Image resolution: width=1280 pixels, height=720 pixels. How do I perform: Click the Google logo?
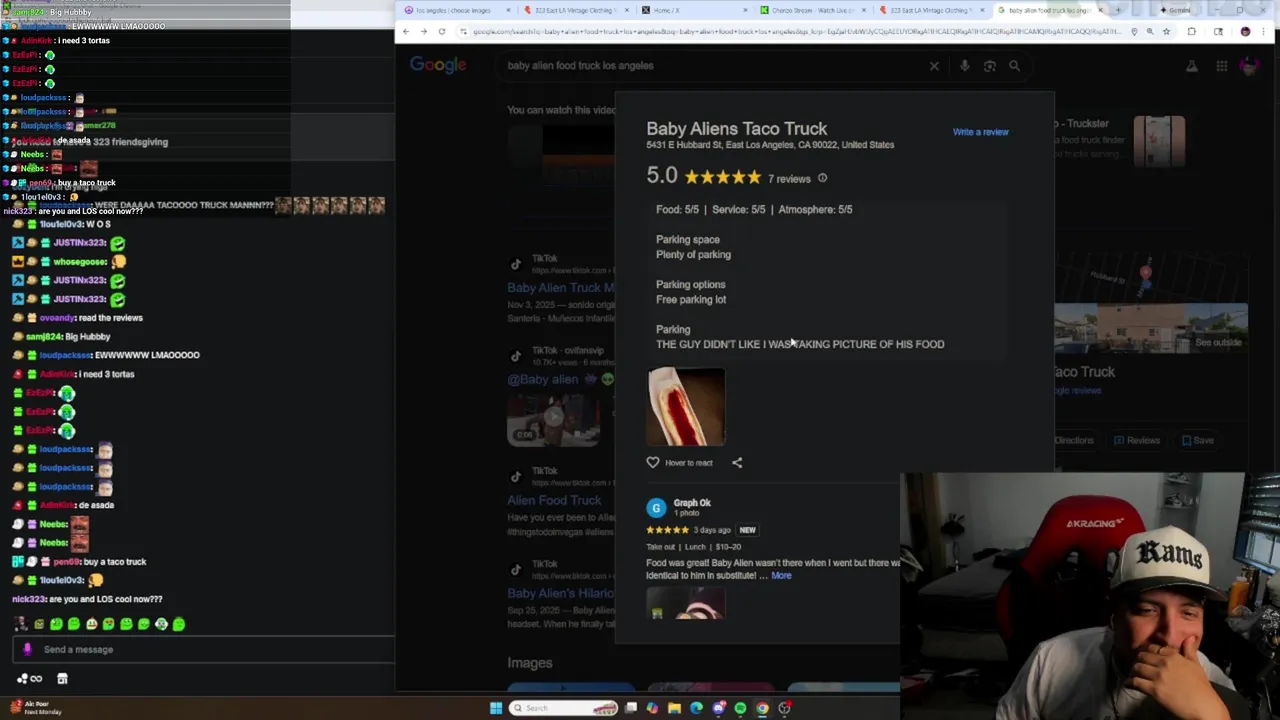point(438,65)
